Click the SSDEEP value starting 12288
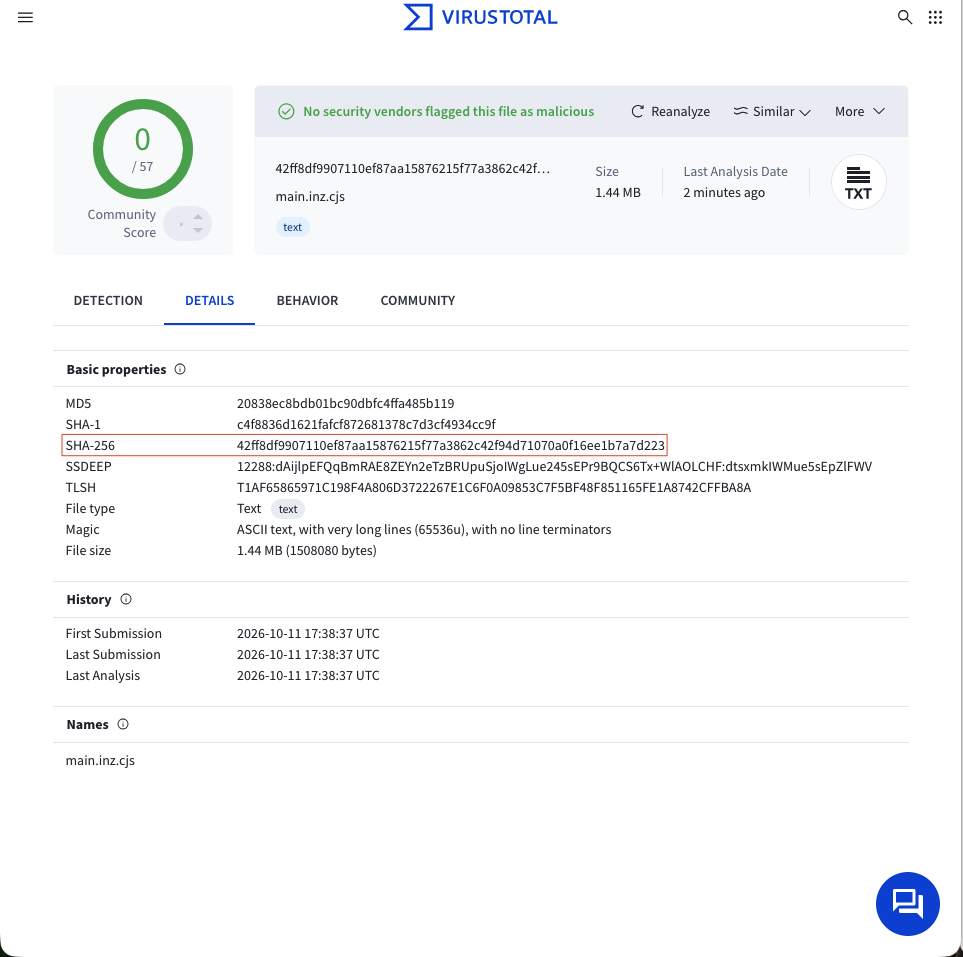 [x=555, y=466]
